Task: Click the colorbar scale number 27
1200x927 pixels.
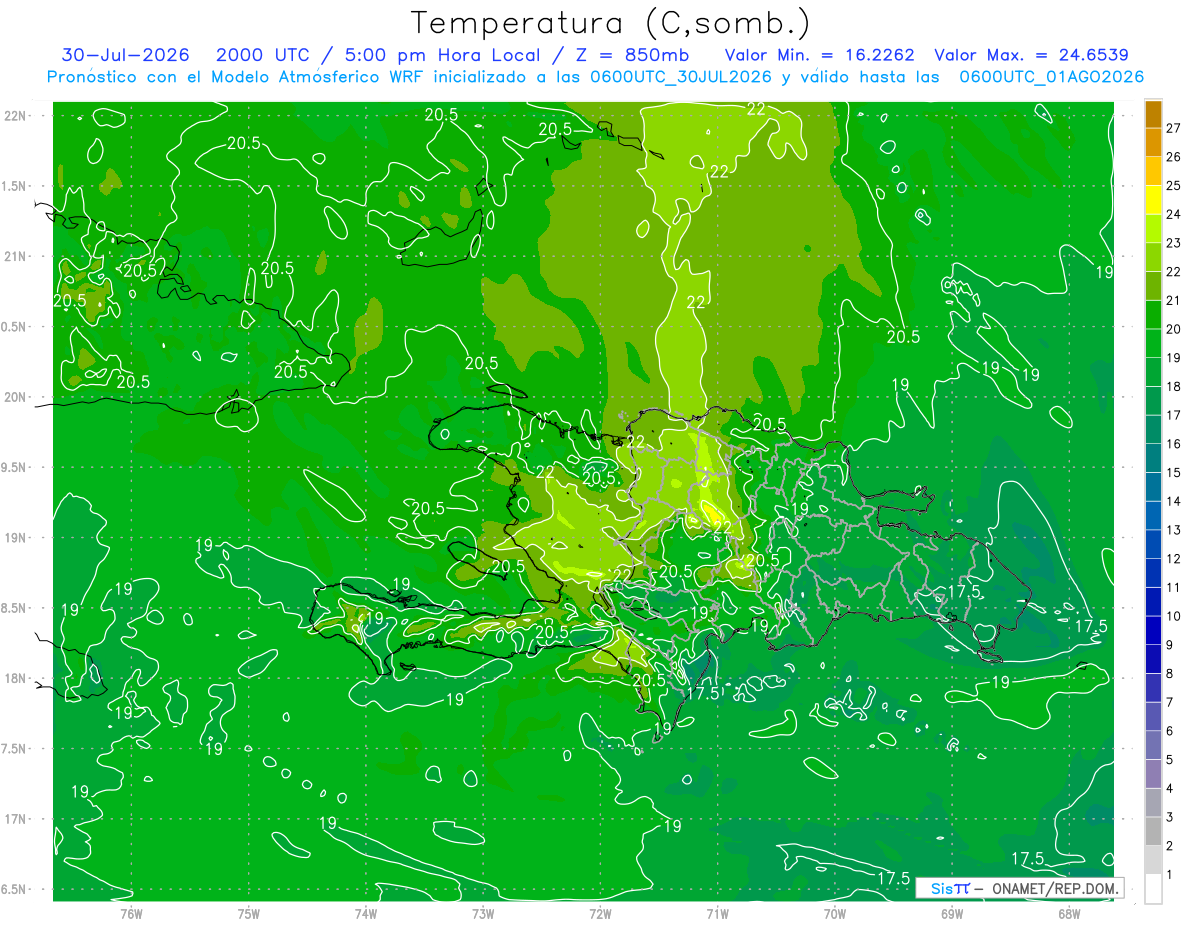Action: [x=1173, y=128]
